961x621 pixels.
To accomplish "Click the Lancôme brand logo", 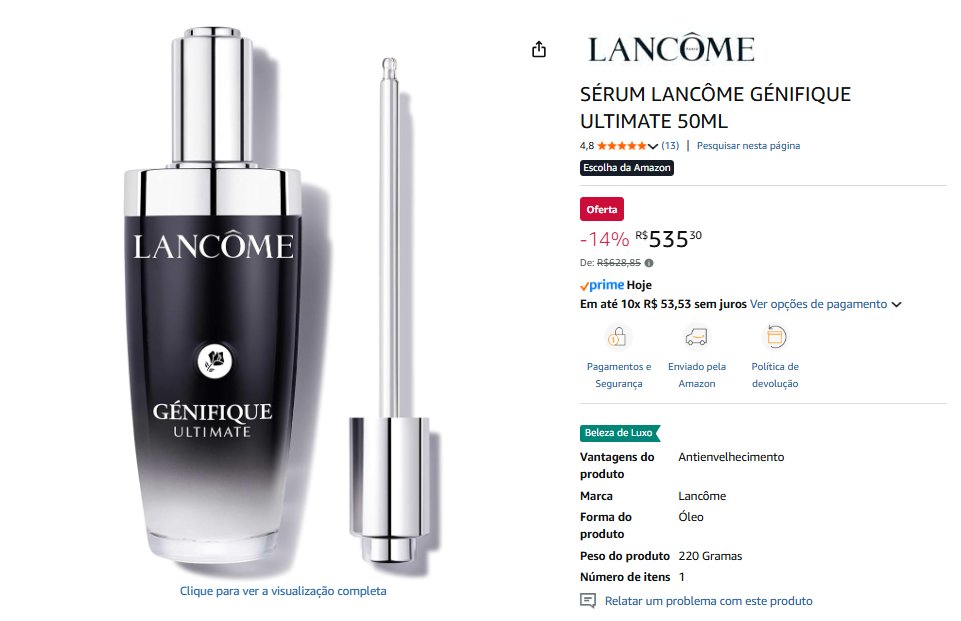I will [671, 48].
